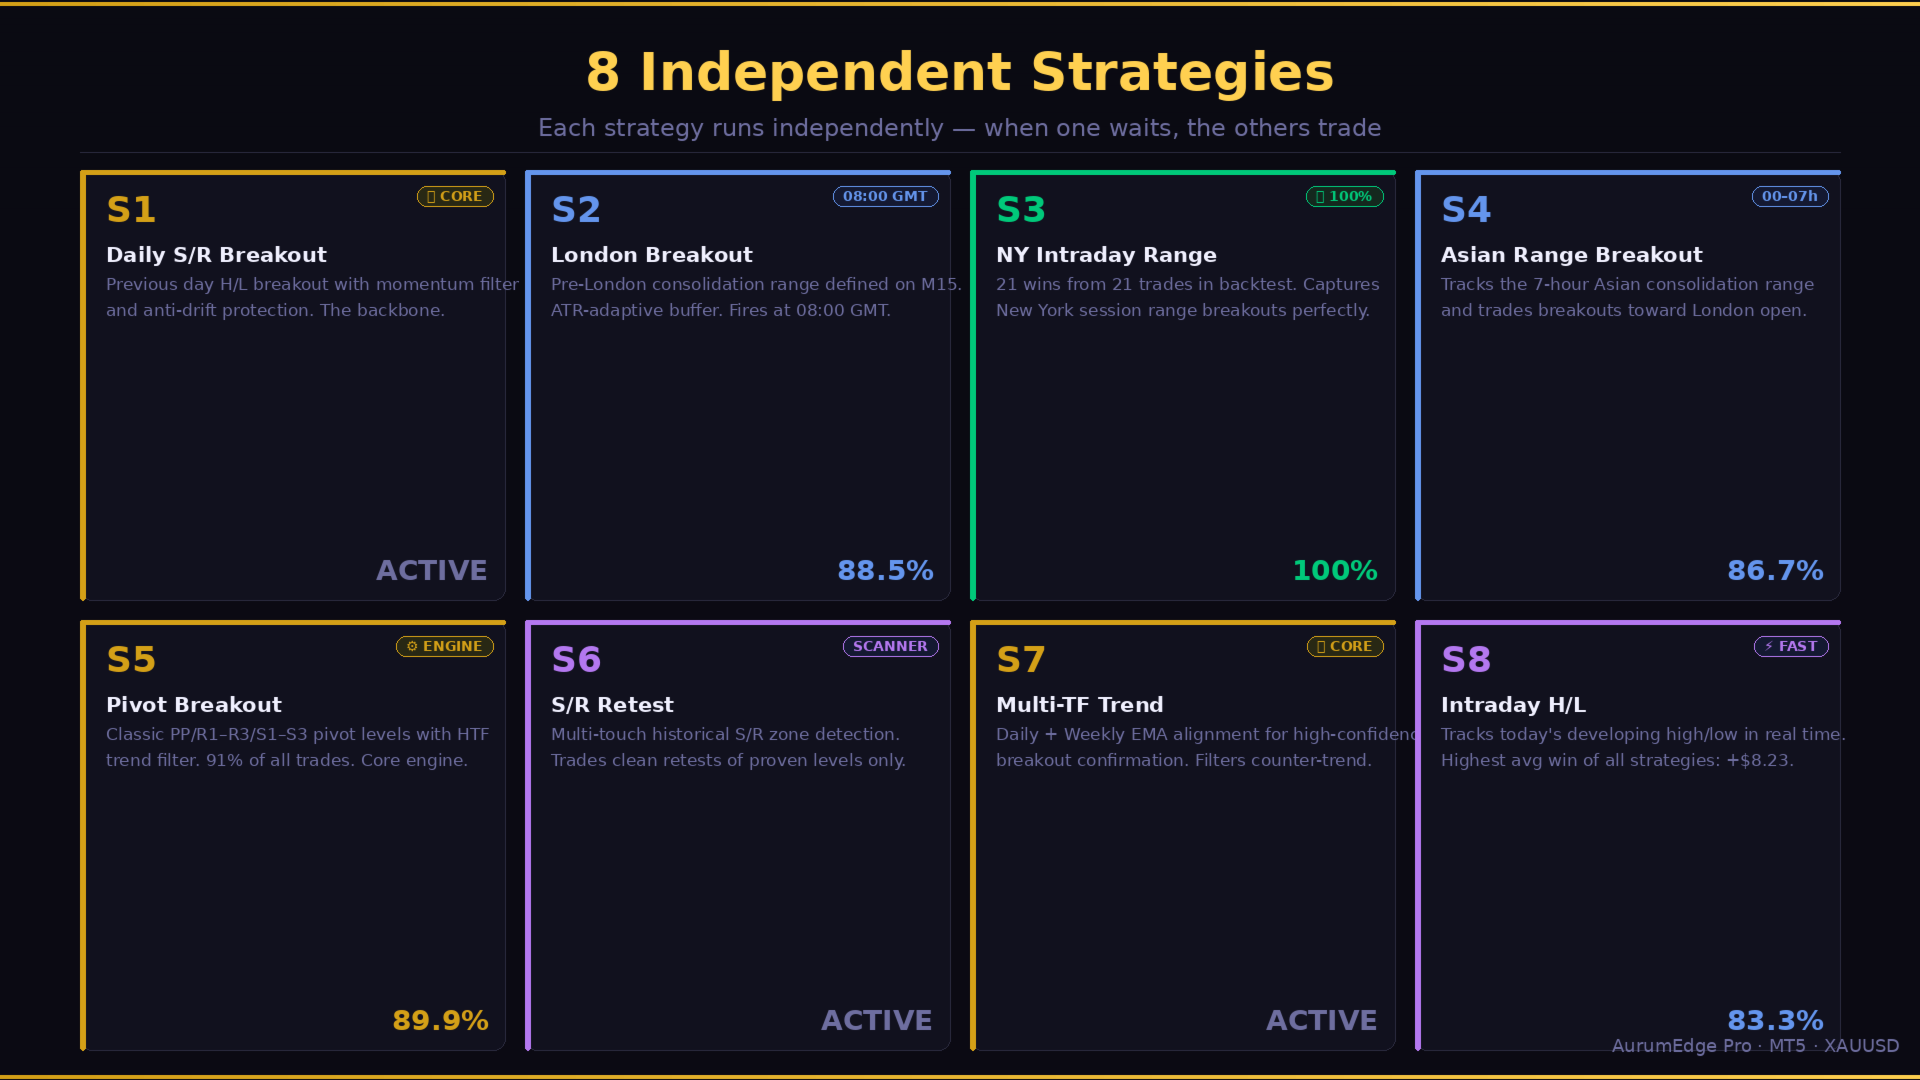This screenshot has width=1920, height=1080.
Task: Click the ACTIVE status on S1 card
Action: 431,571
